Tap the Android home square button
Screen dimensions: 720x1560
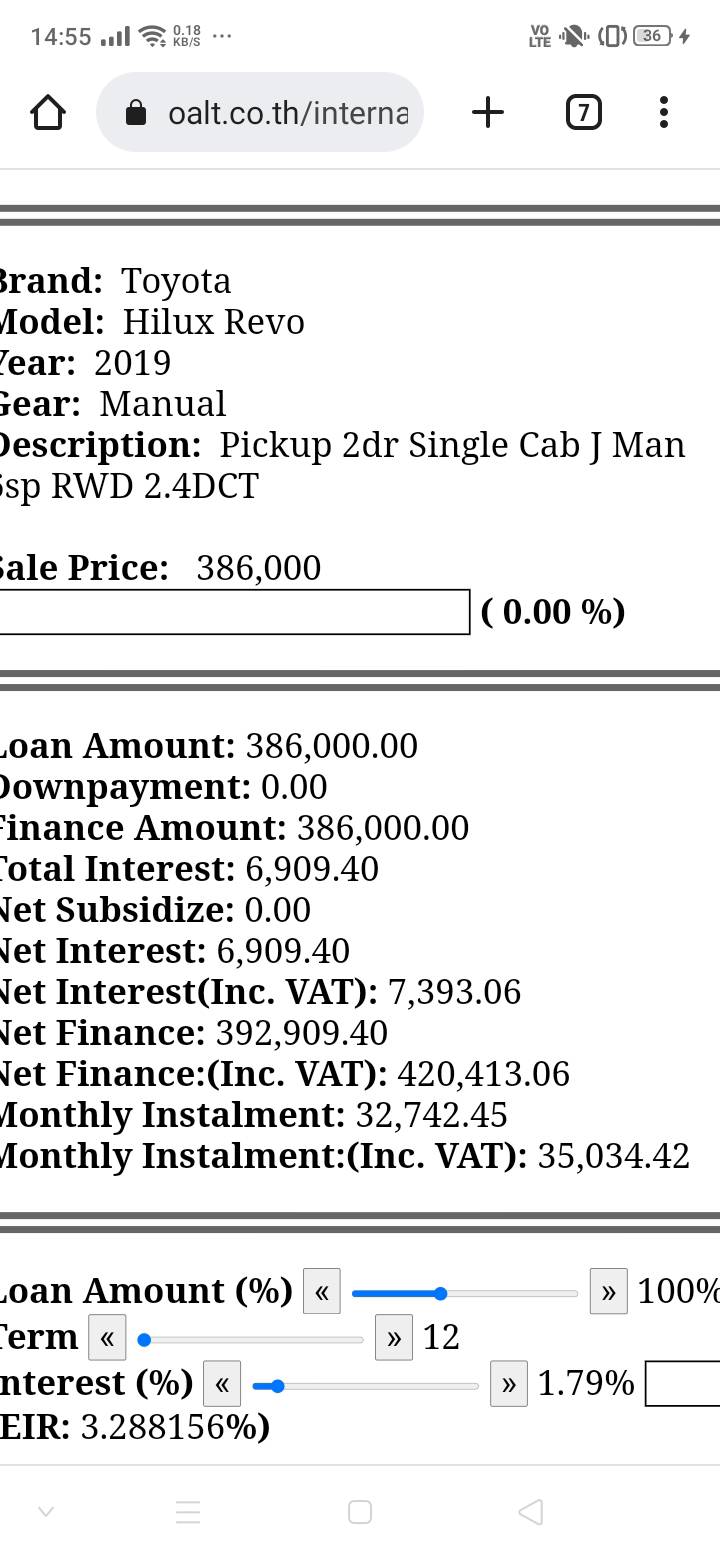point(360,1511)
